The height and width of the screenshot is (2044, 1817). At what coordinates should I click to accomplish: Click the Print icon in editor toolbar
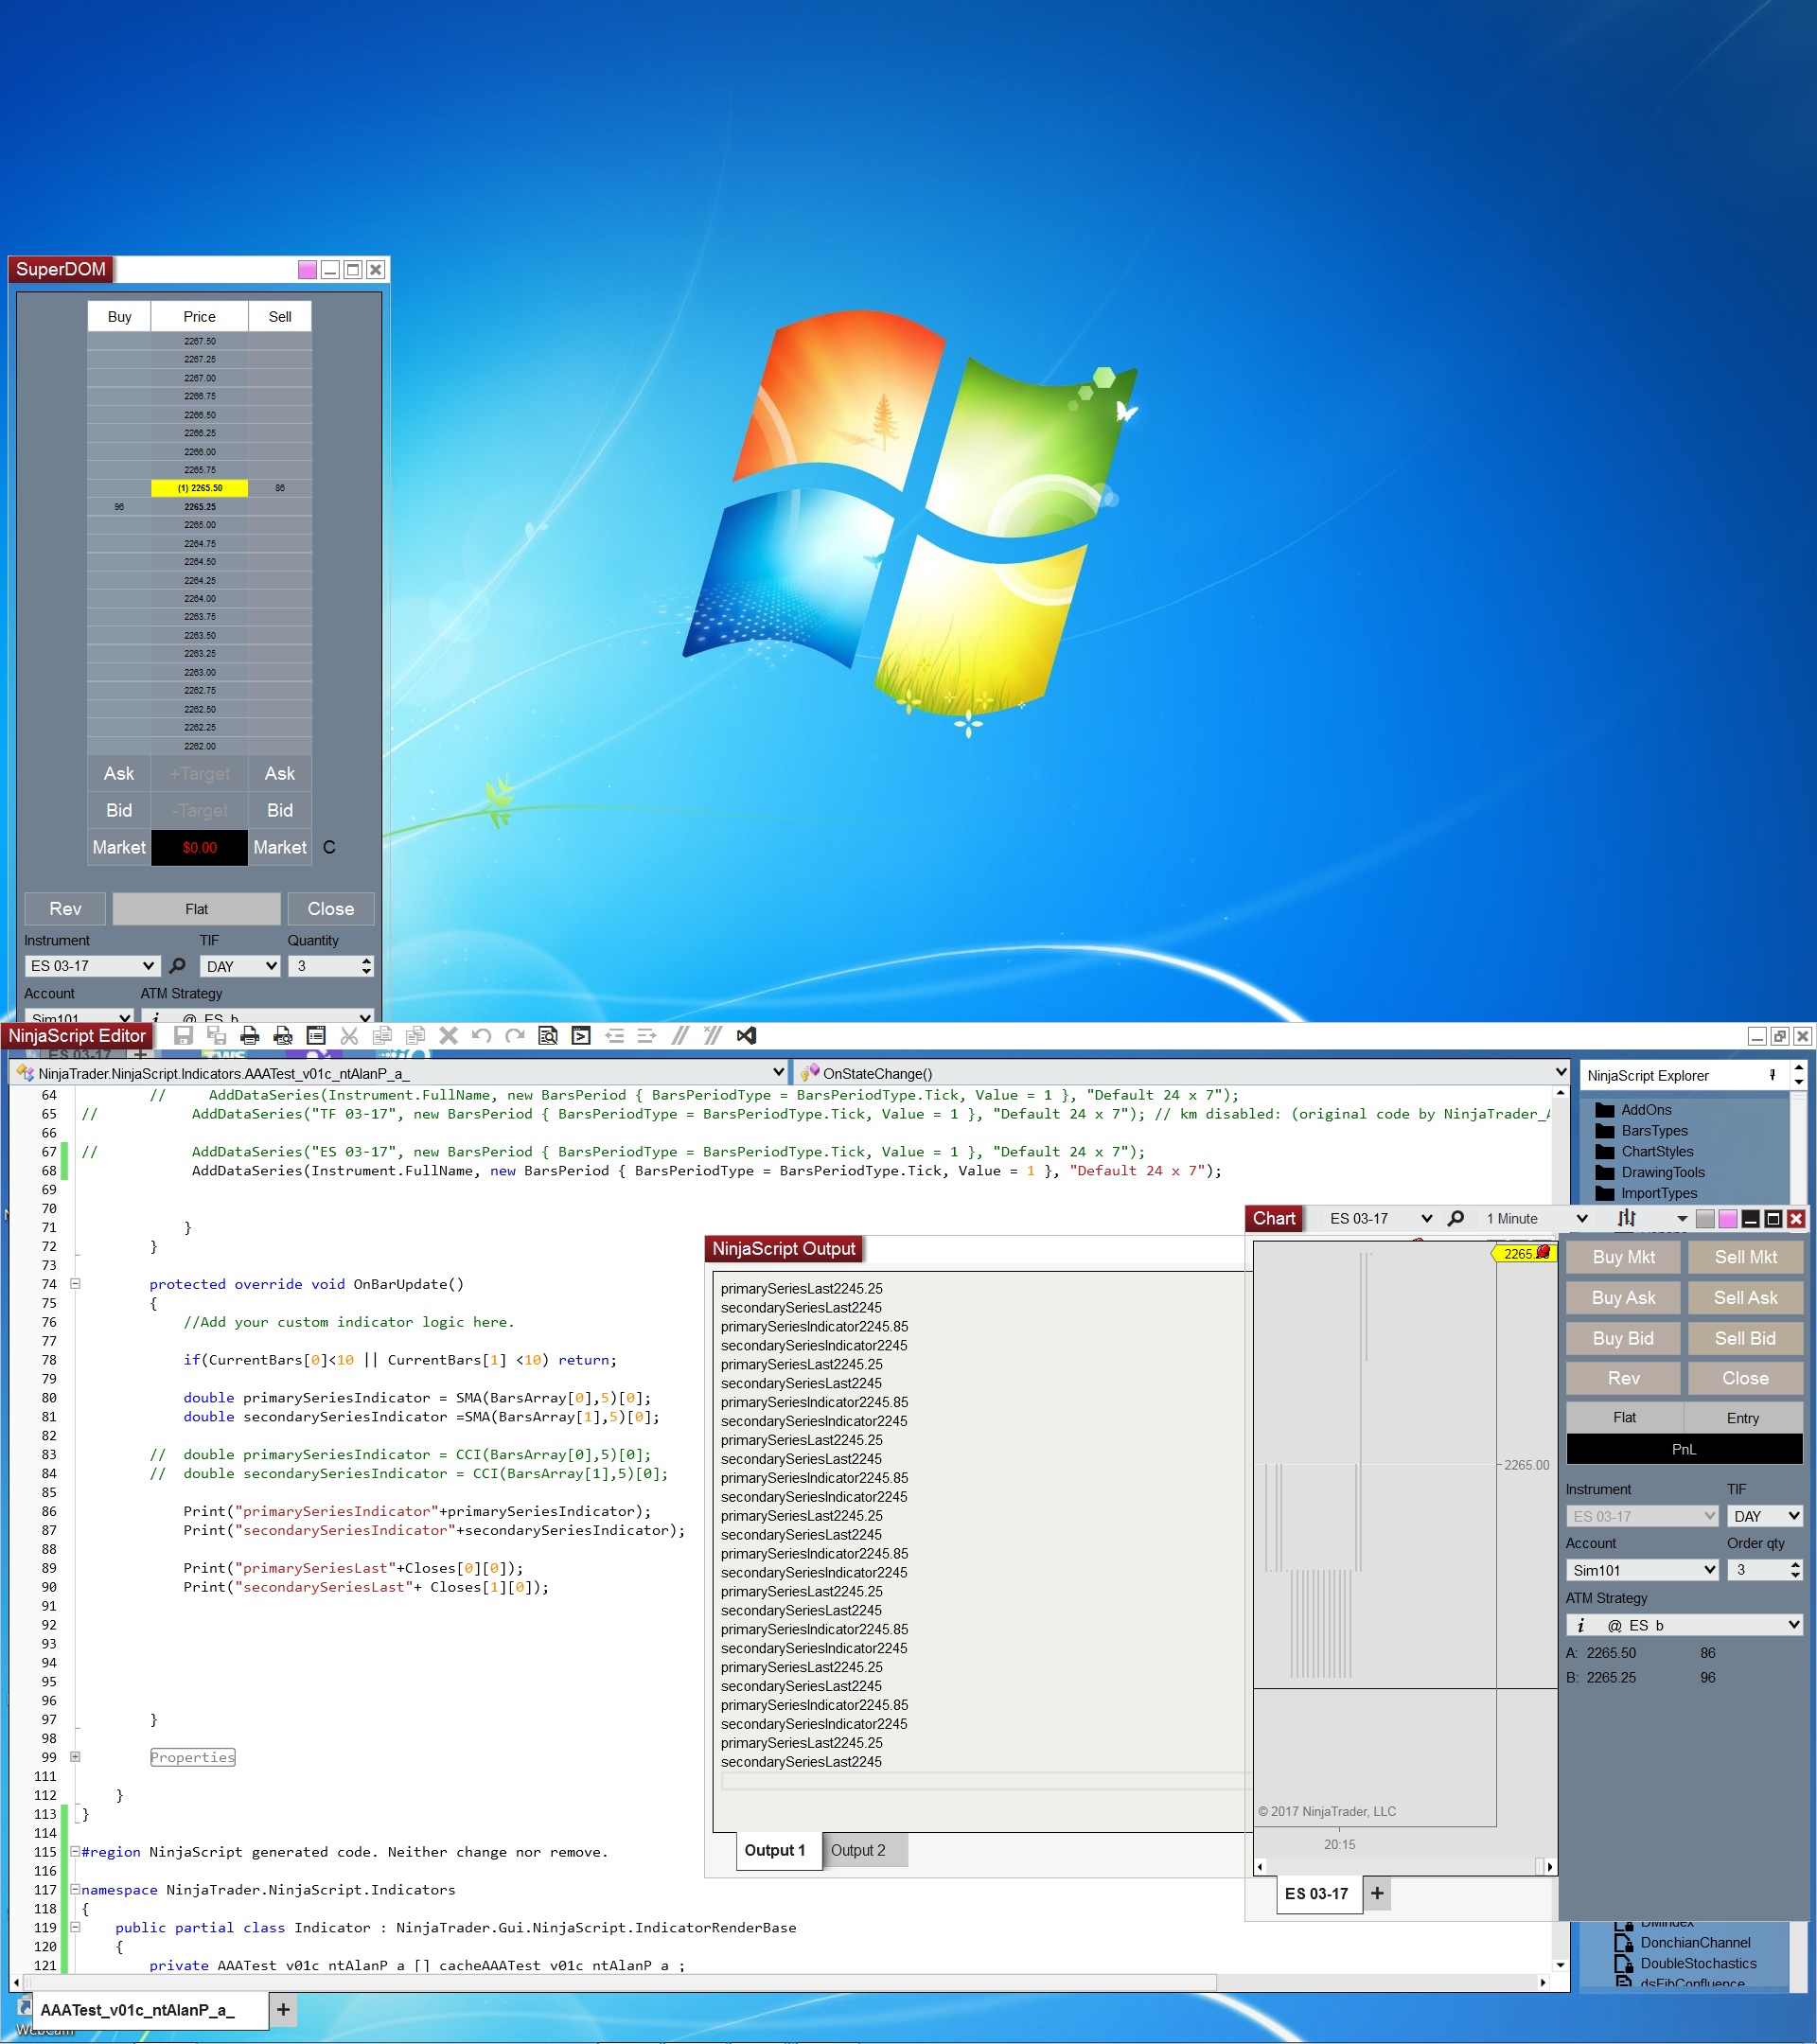[x=250, y=1036]
